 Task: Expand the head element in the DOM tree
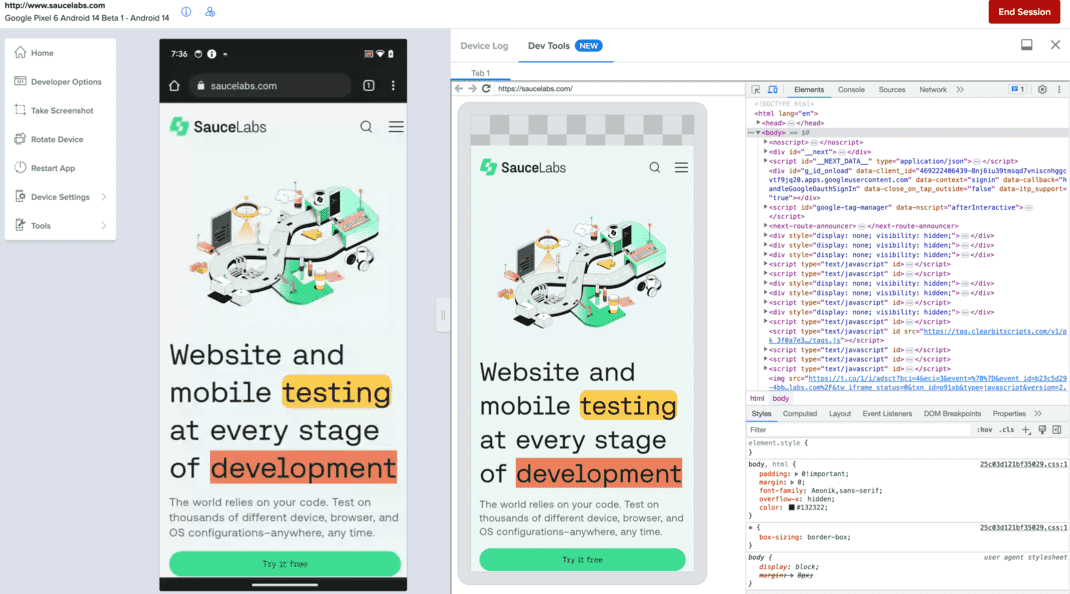click(x=757, y=123)
